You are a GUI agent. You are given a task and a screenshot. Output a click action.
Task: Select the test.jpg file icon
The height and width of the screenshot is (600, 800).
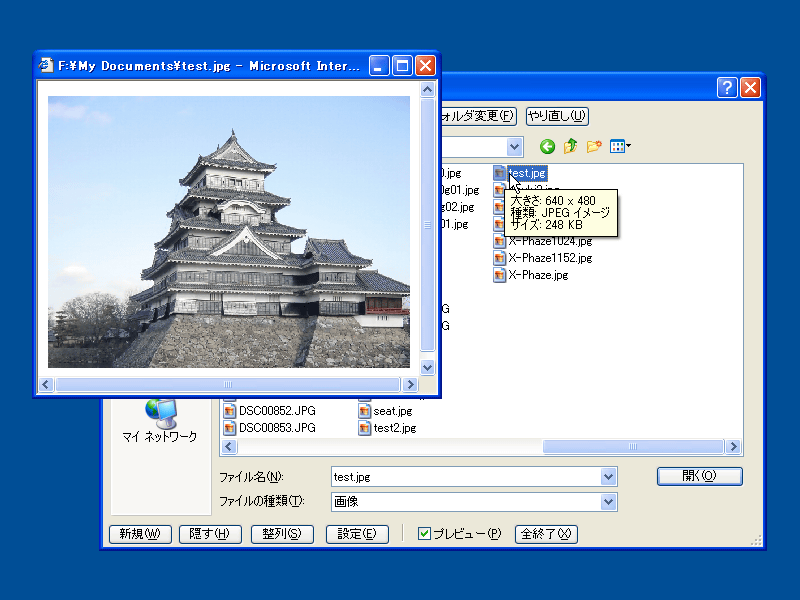pos(499,173)
